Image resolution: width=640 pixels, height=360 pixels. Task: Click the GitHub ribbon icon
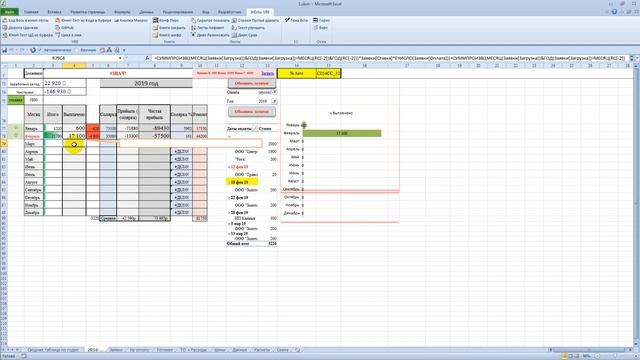58,28
